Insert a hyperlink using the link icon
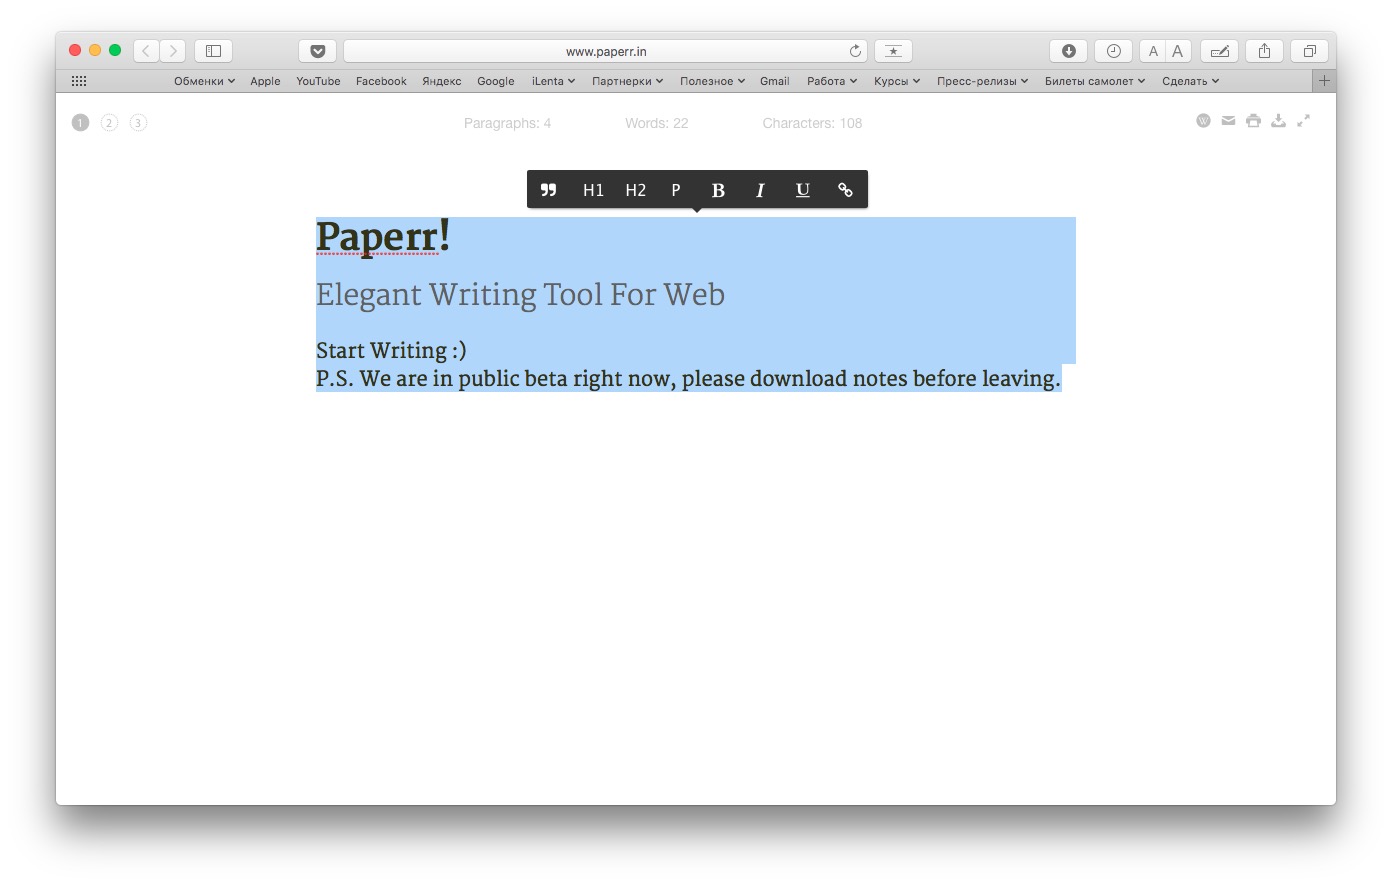 pyautogui.click(x=845, y=190)
